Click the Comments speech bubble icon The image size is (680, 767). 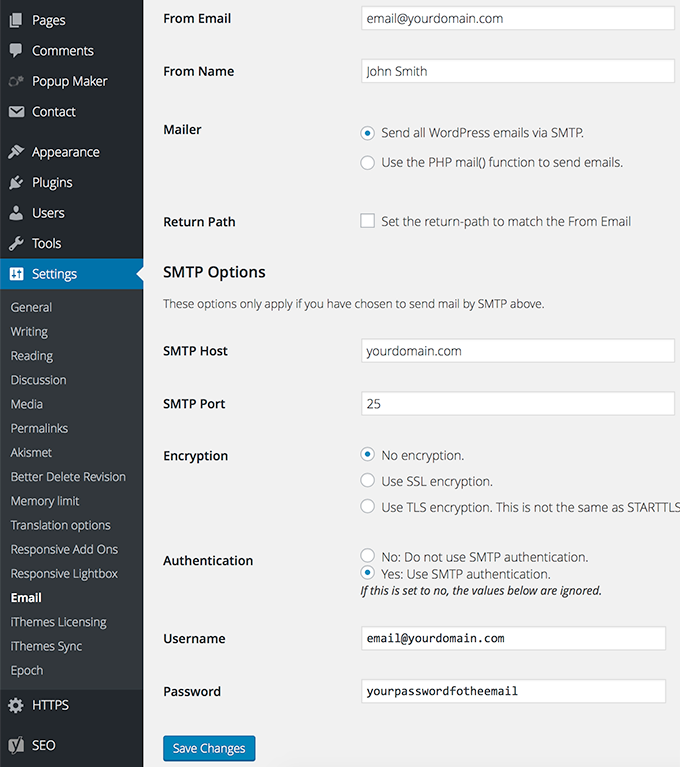(x=16, y=51)
